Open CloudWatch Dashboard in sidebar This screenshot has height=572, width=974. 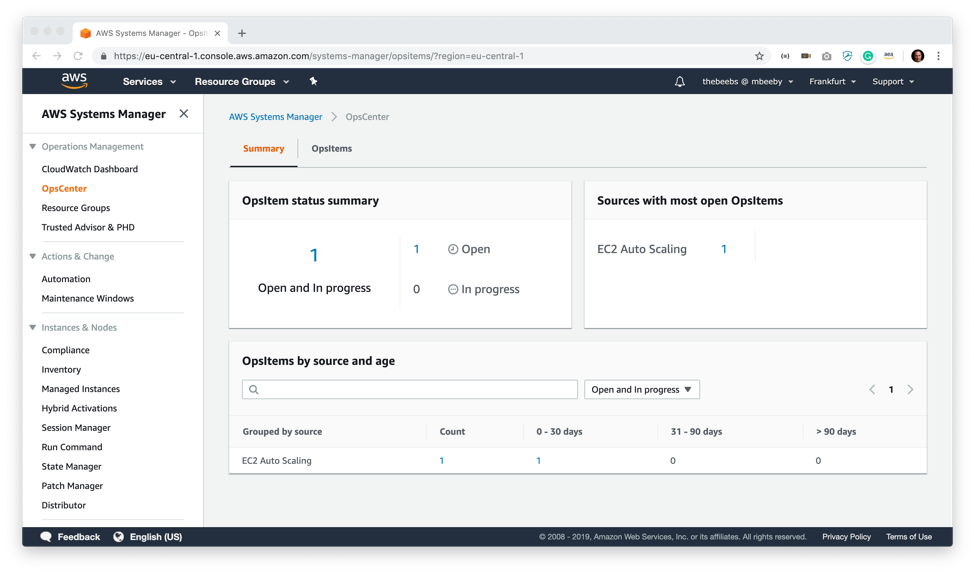point(89,169)
